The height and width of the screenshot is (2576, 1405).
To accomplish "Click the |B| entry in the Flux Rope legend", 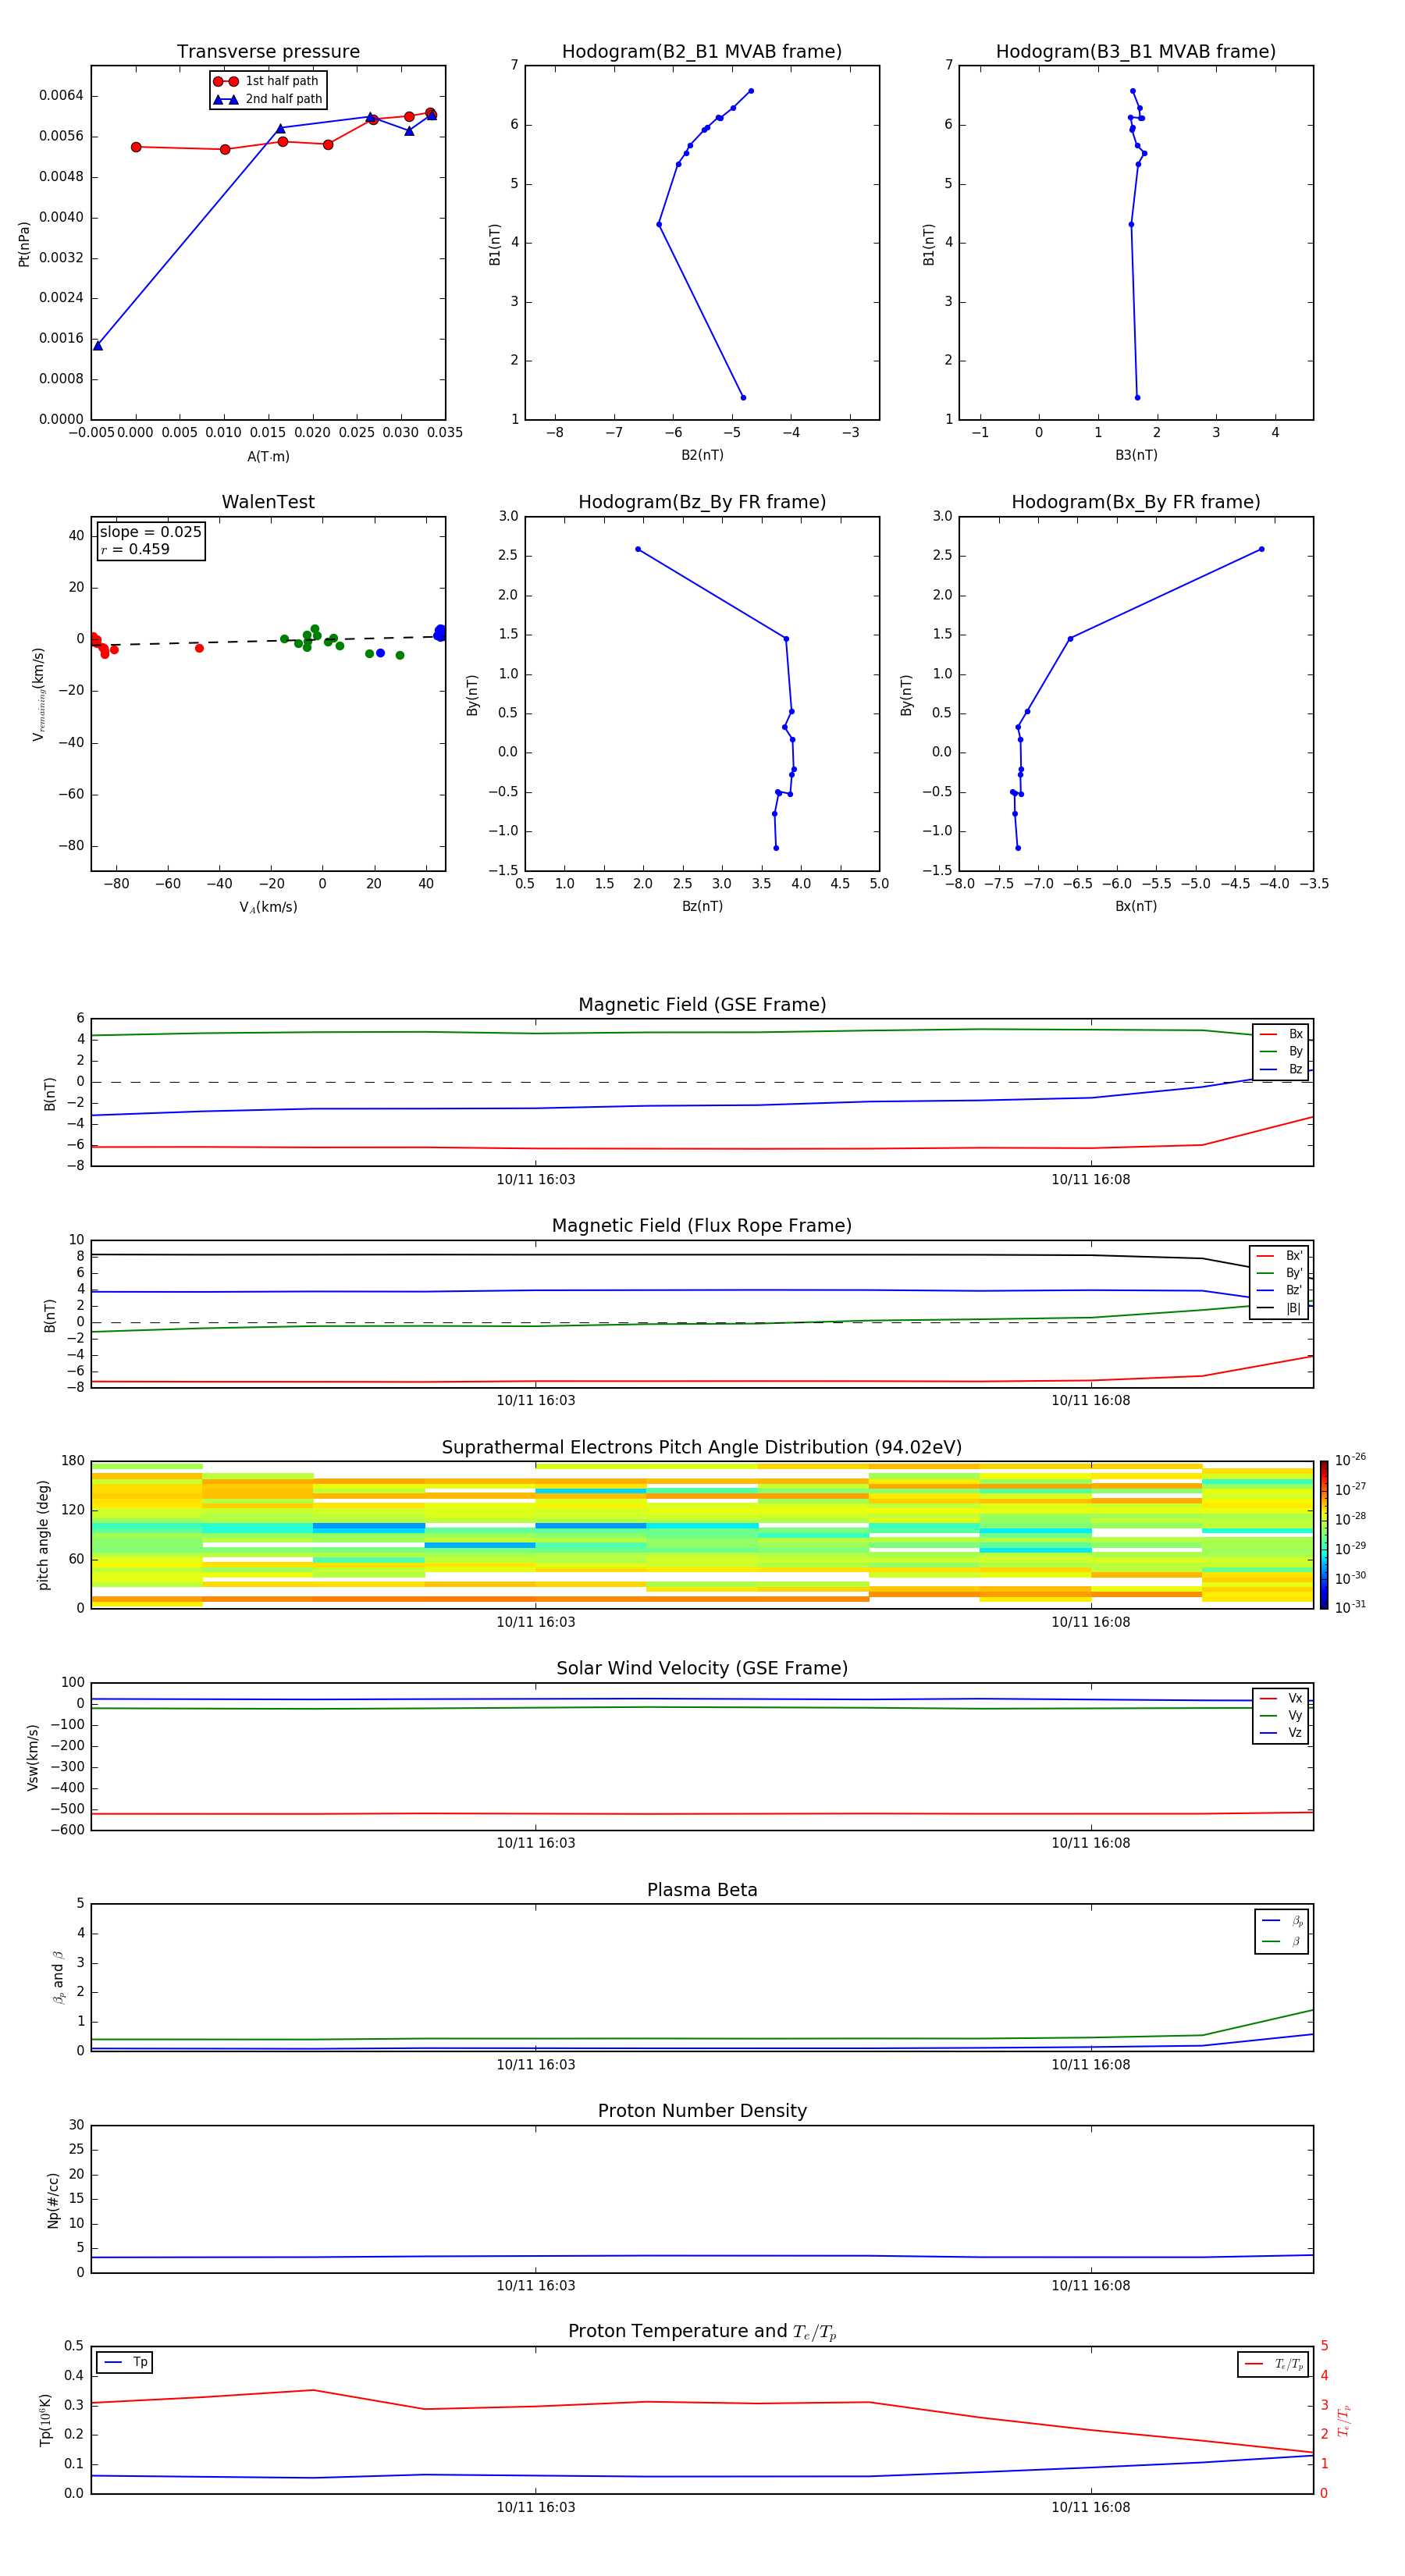I will click(1279, 1307).
